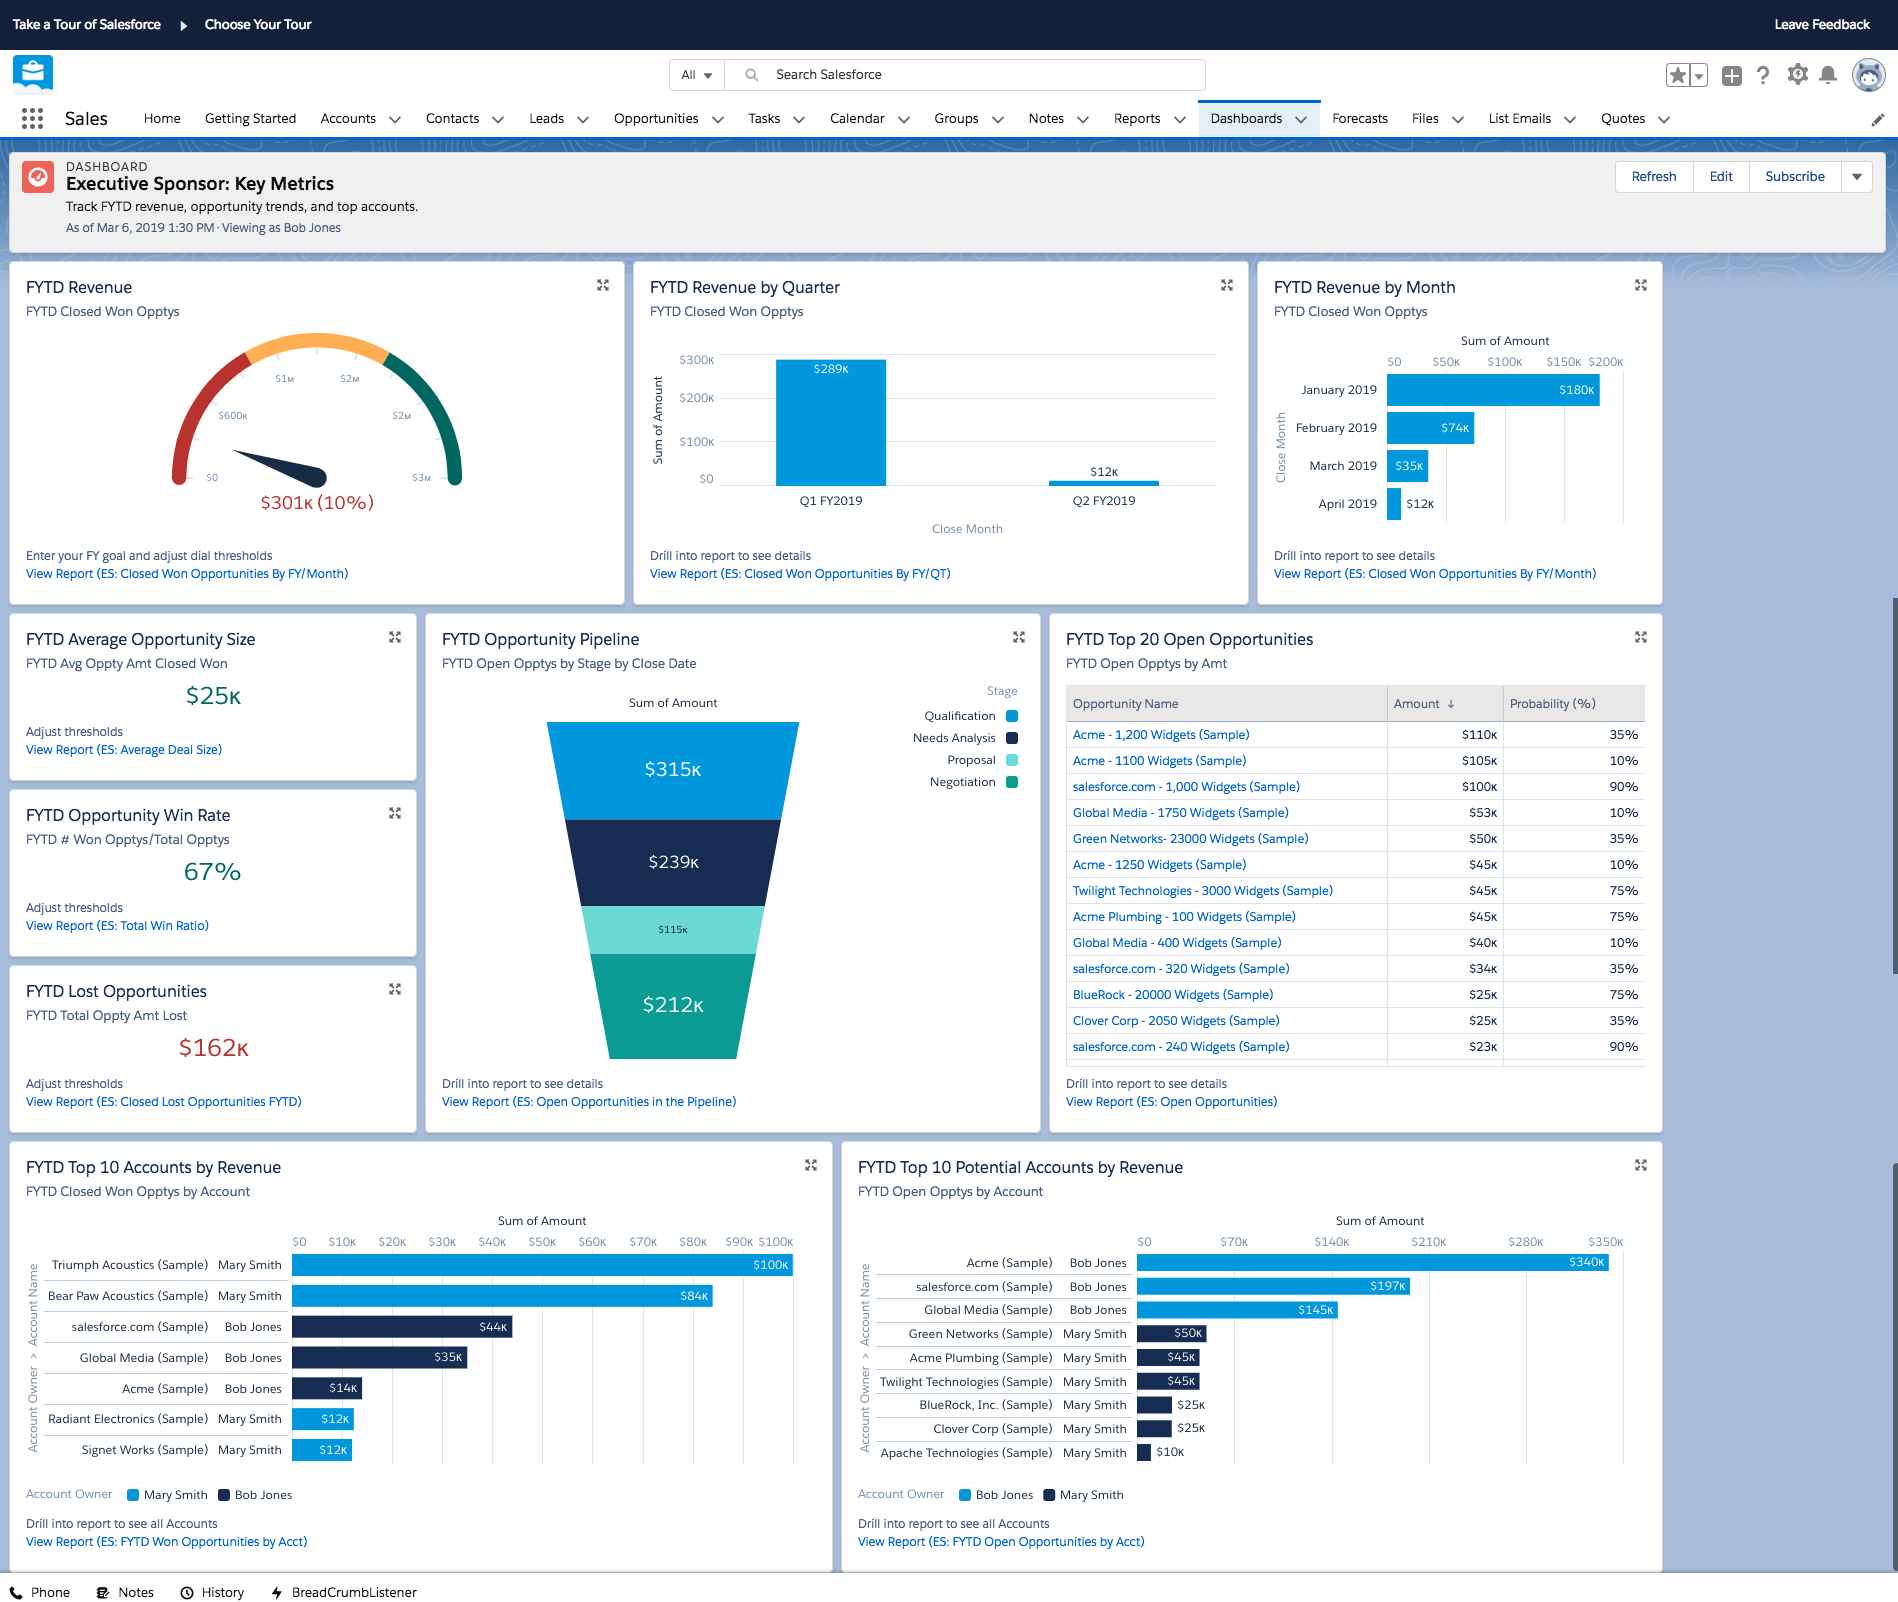Open Salesforce Help via the question mark icon
The image size is (1898, 1602).
point(1762,74)
